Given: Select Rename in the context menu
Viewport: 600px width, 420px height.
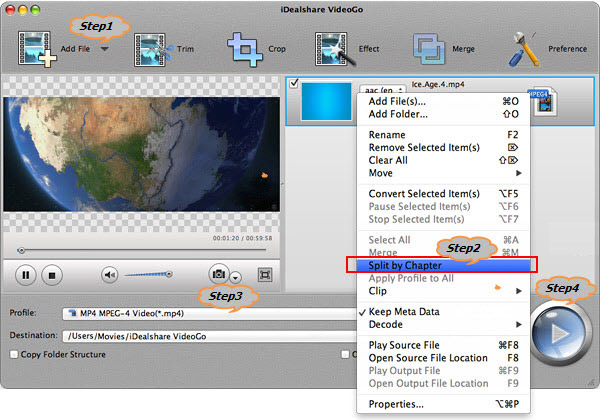Looking at the screenshot, I should point(443,135).
